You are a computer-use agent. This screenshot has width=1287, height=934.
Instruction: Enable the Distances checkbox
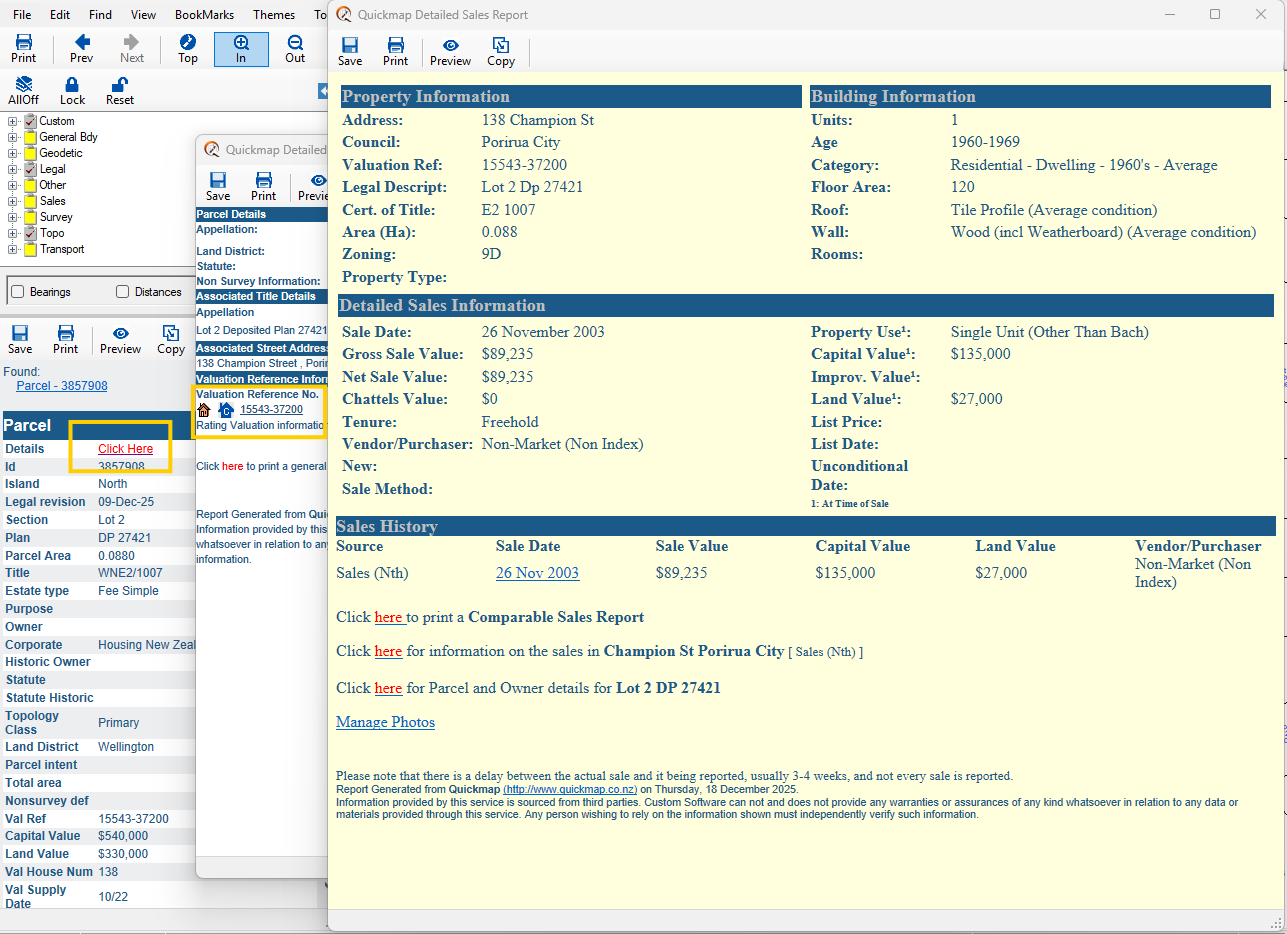pyautogui.click(x=123, y=292)
